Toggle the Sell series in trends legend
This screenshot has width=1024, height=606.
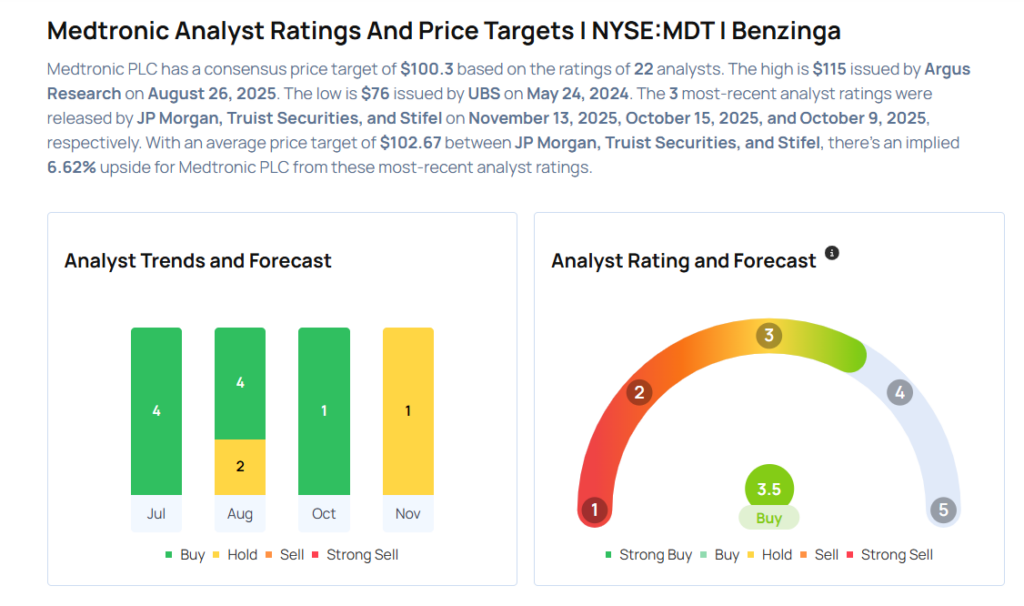pyautogui.click(x=288, y=555)
